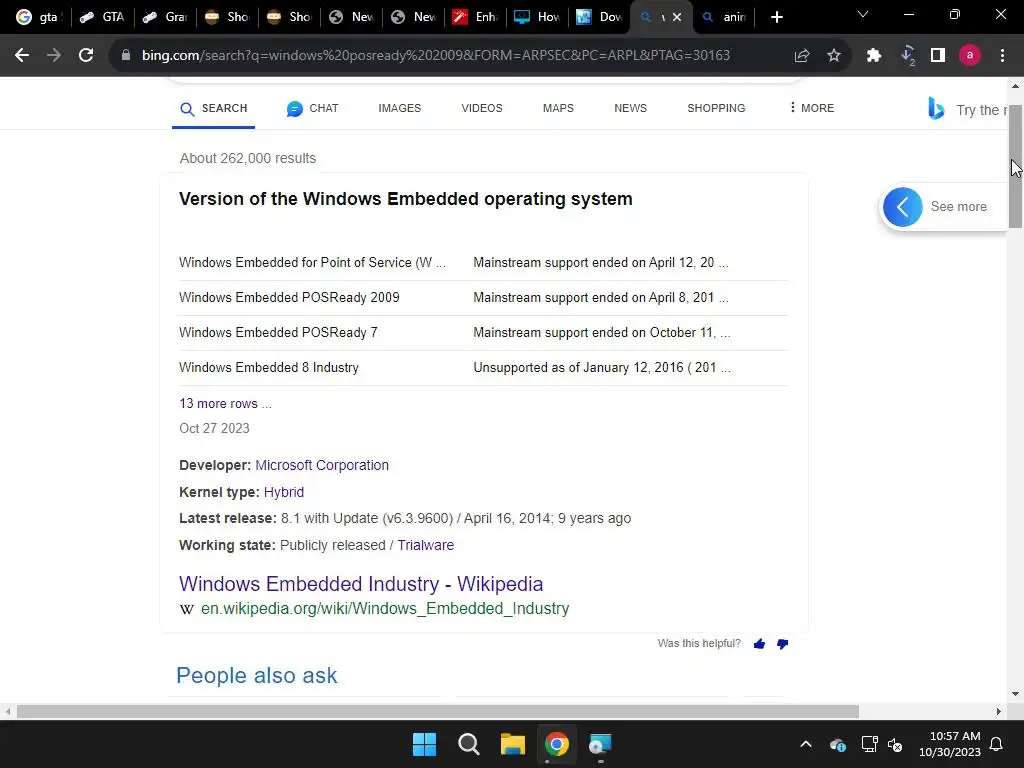Switch to the 'anin' search tab
This screenshot has height=768, width=1024.
(724, 17)
